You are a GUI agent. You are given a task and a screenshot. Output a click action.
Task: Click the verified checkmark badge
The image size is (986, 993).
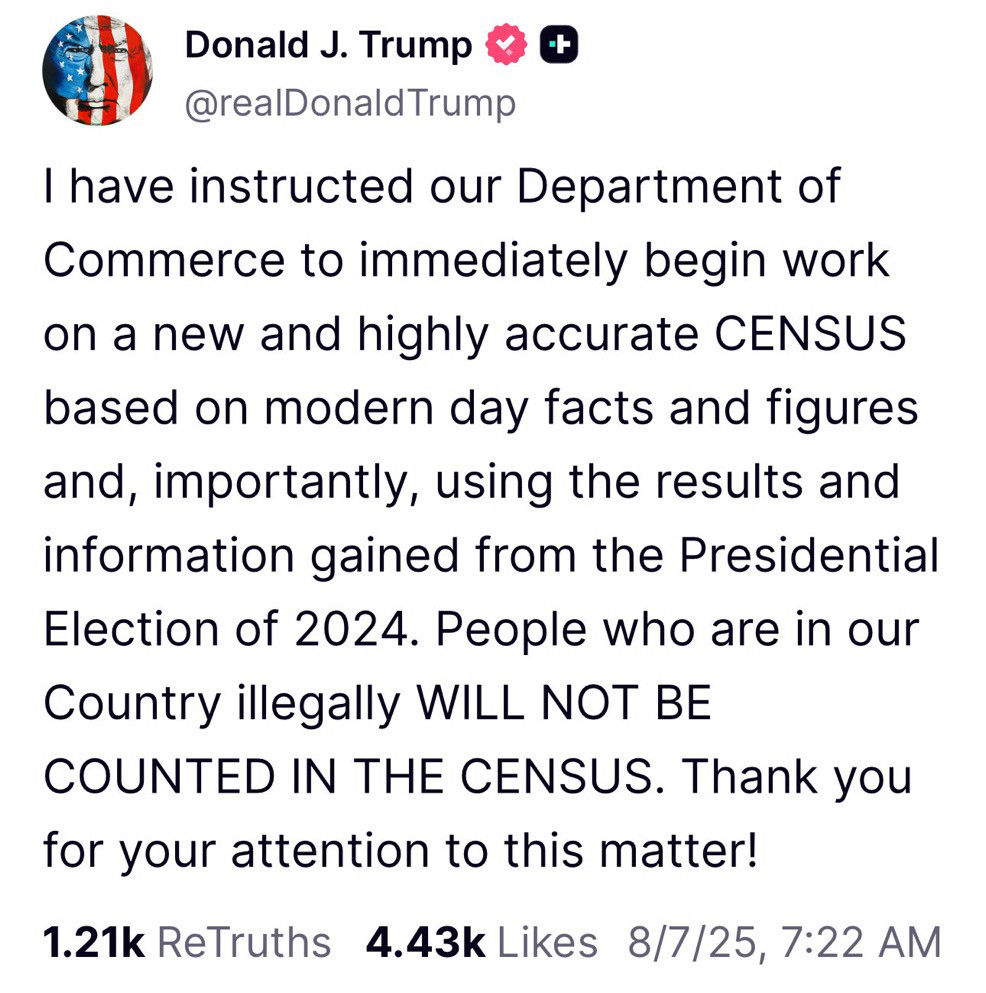[507, 45]
